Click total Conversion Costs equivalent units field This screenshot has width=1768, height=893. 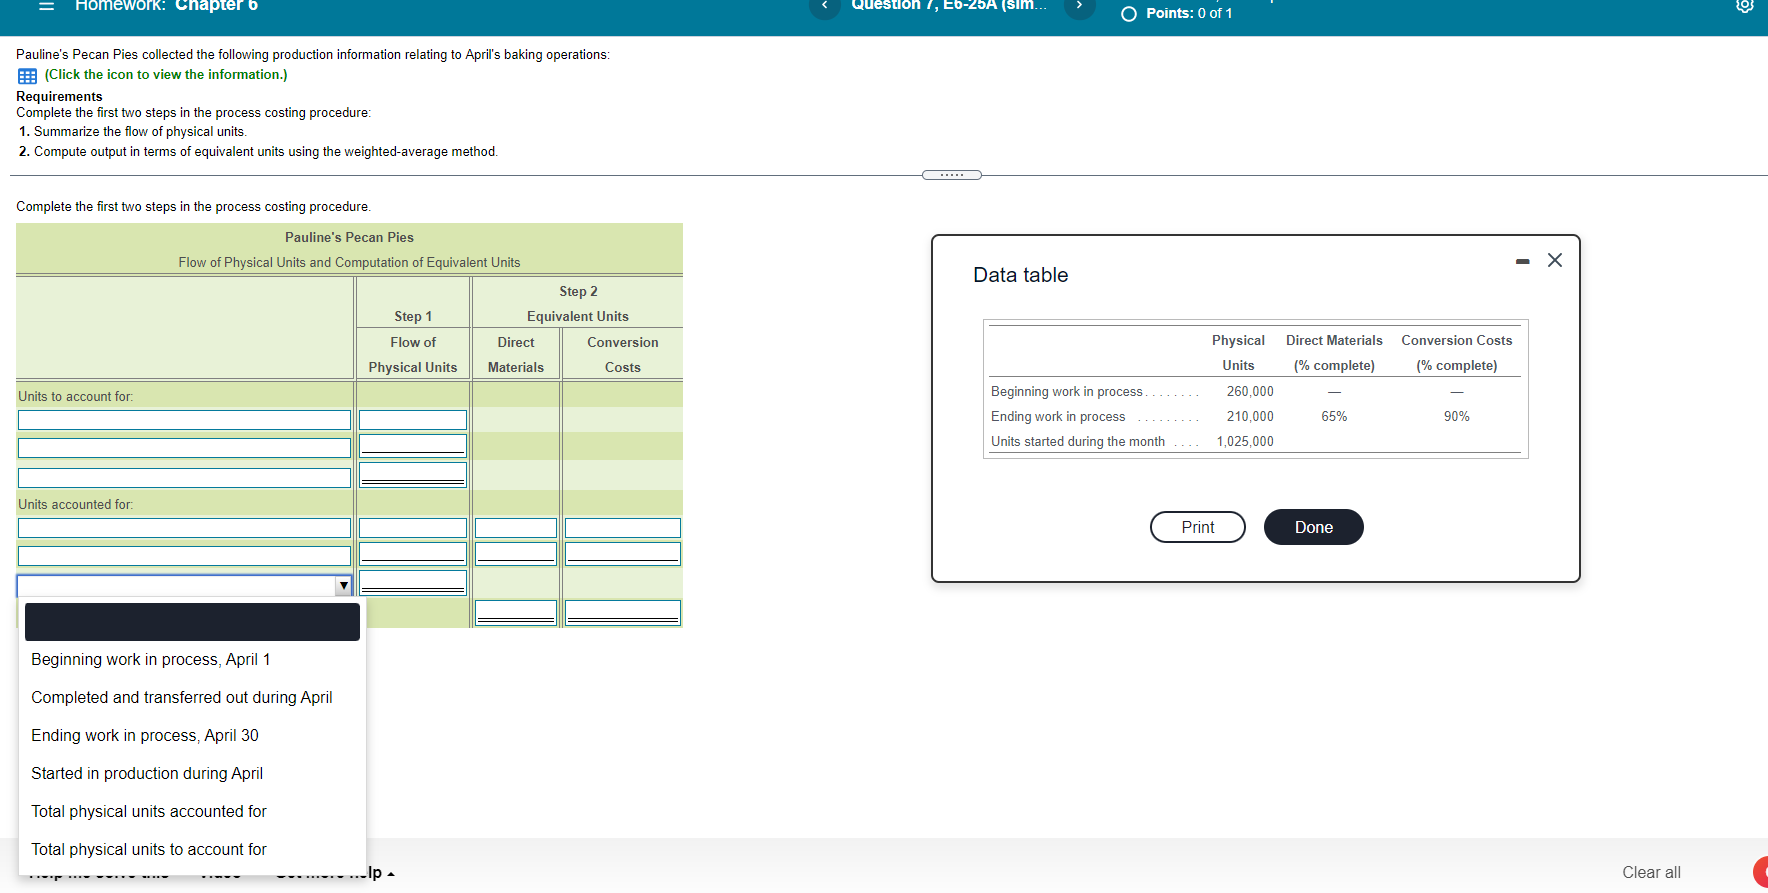623,613
